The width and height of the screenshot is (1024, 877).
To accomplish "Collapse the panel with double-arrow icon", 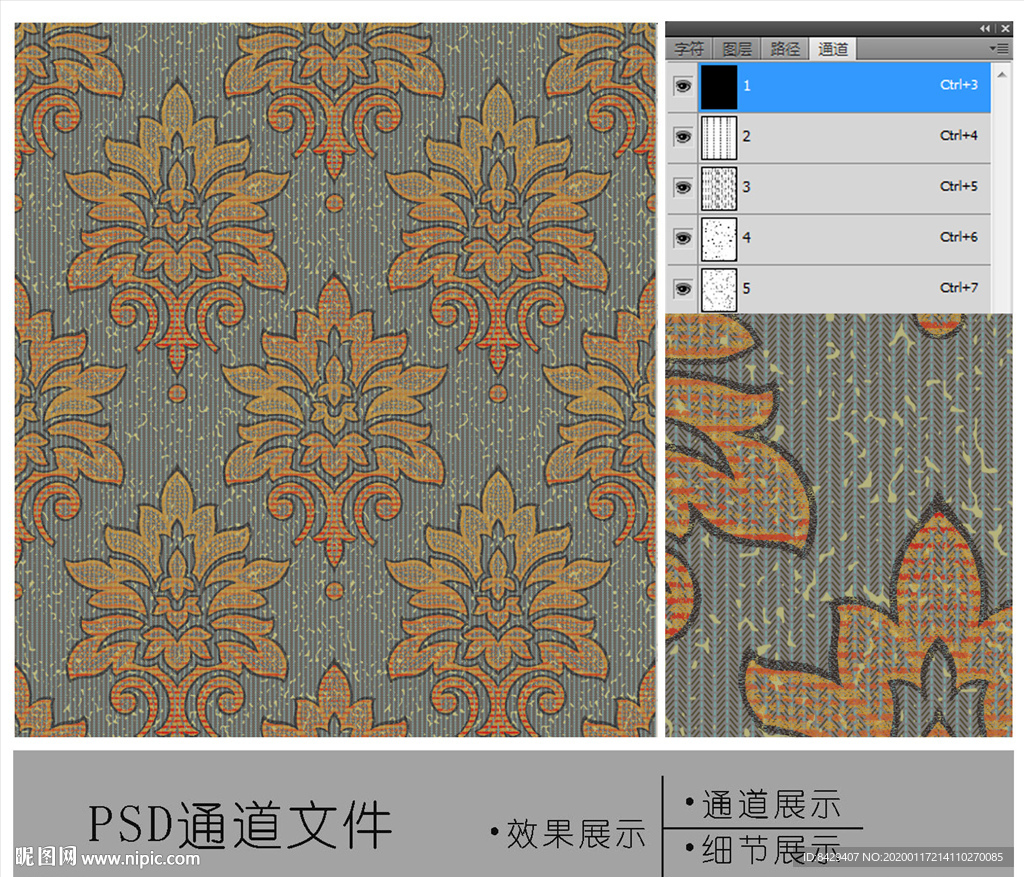I will coord(984,28).
